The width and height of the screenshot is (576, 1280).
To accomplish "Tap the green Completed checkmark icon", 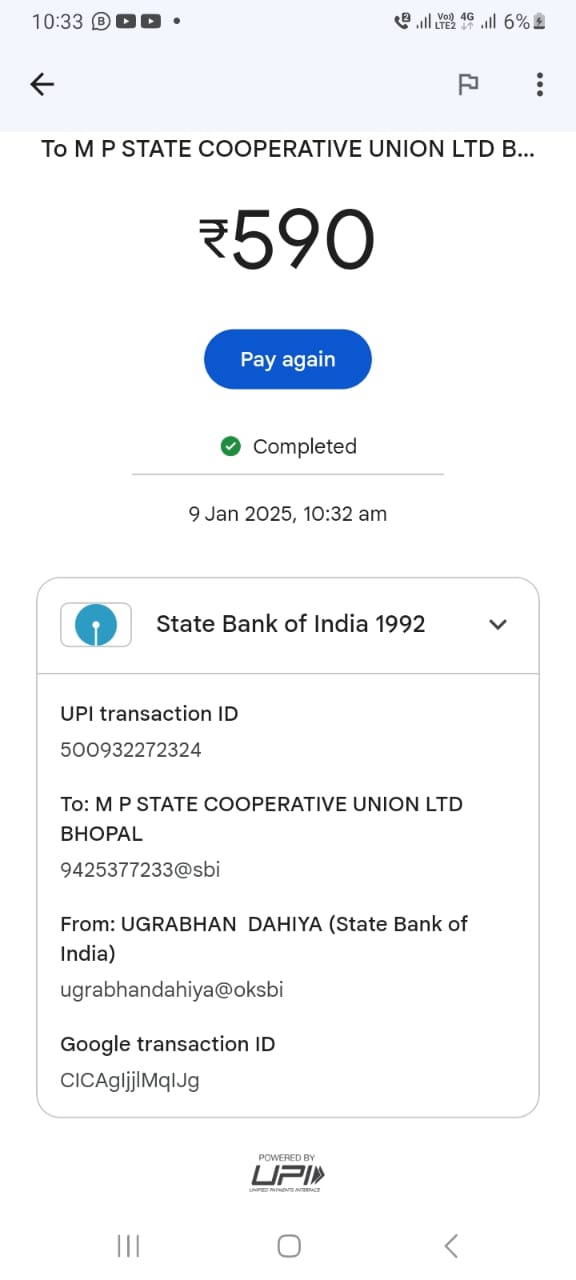I will (x=231, y=446).
